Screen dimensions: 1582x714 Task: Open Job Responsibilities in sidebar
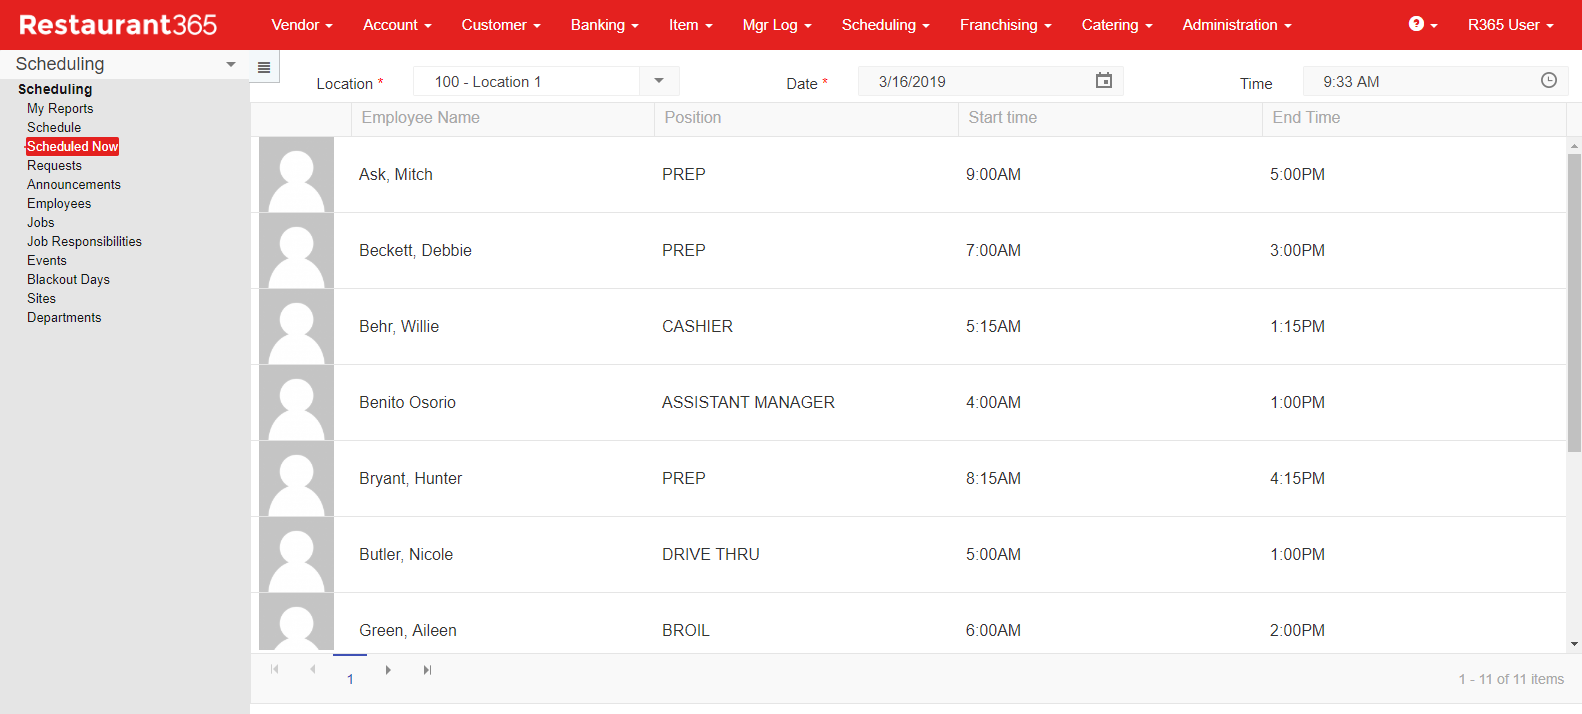(x=84, y=241)
